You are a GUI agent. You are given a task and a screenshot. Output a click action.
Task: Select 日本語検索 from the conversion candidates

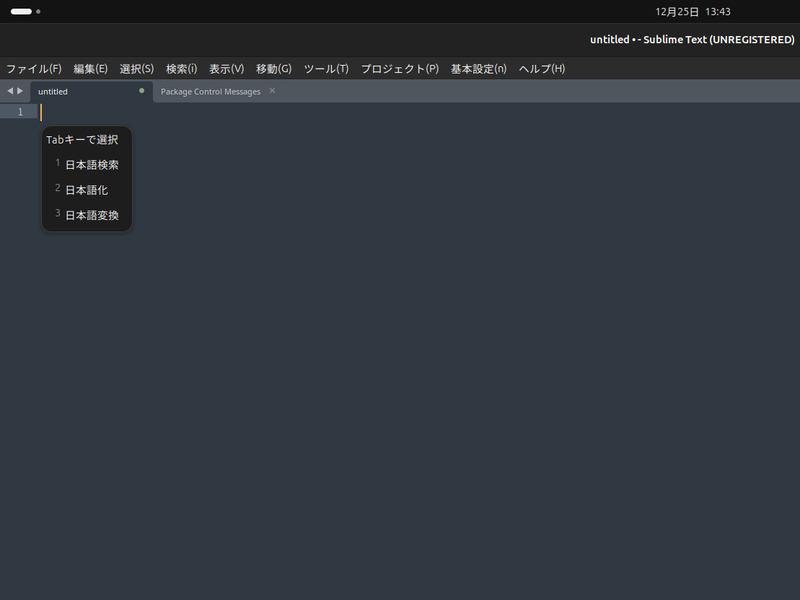tap(92, 164)
